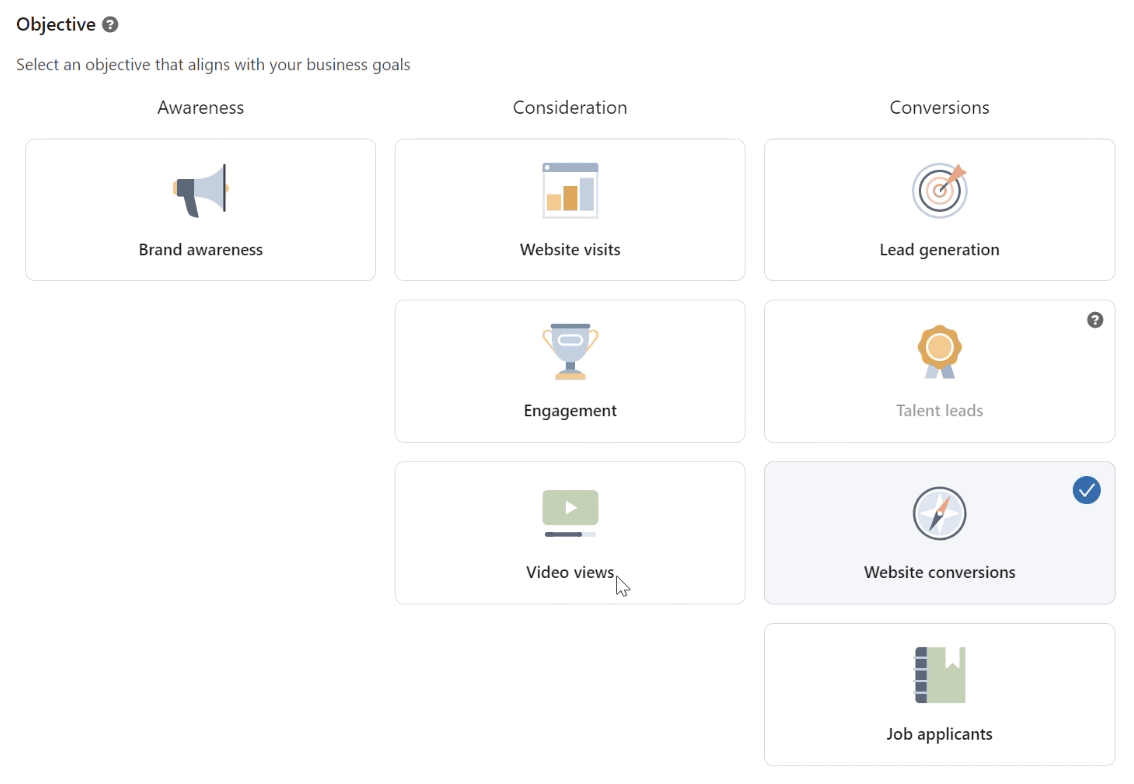Select the Video views label

(x=570, y=572)
